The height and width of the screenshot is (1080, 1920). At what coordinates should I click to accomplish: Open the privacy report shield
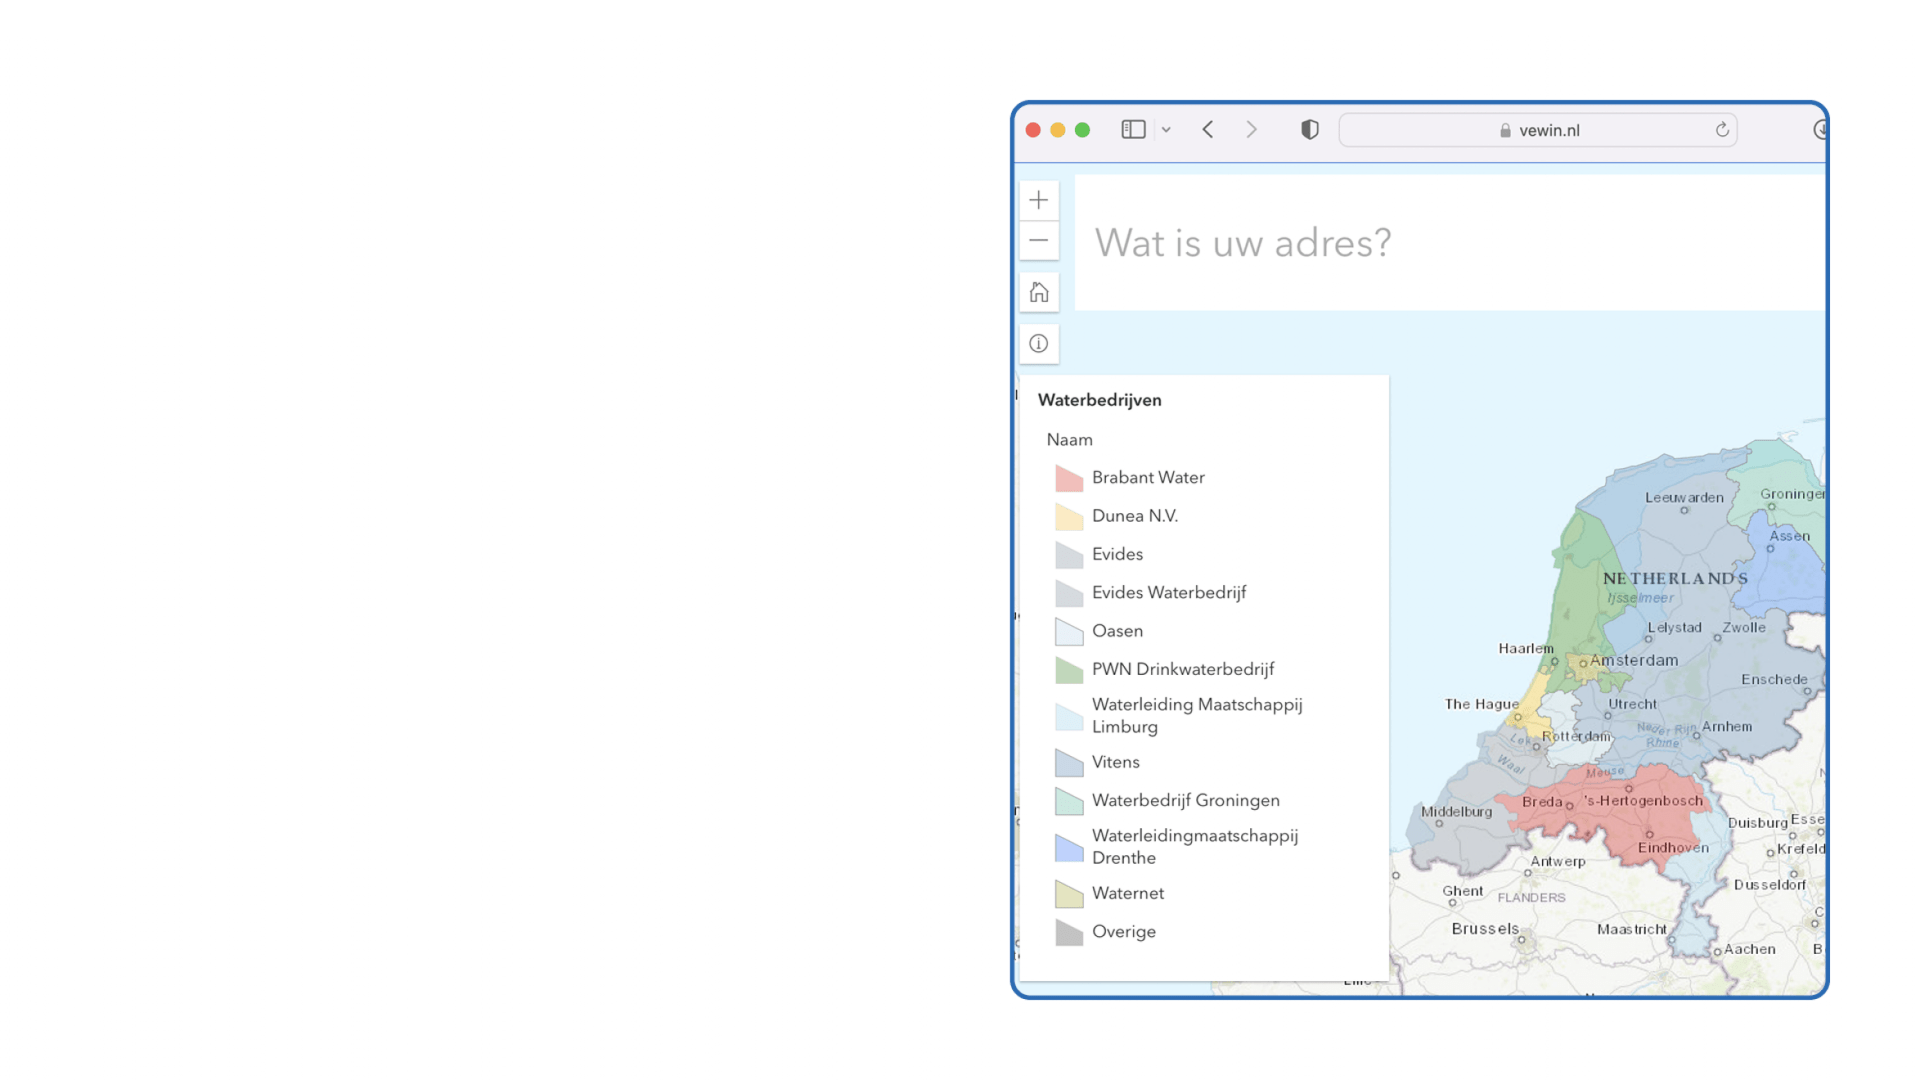point(1310,130)
